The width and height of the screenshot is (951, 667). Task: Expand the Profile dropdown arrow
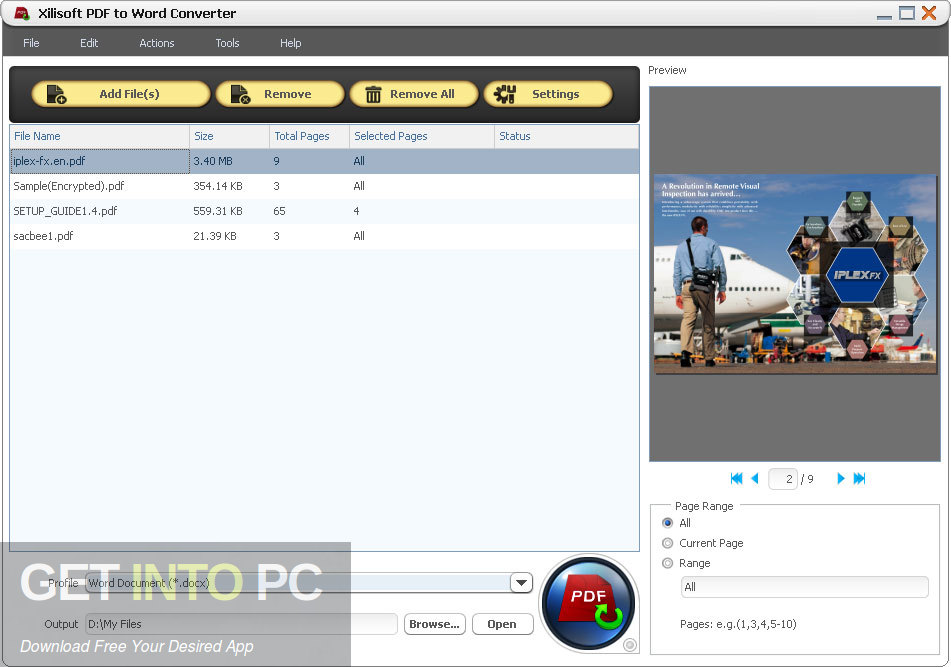coord(521,583)
